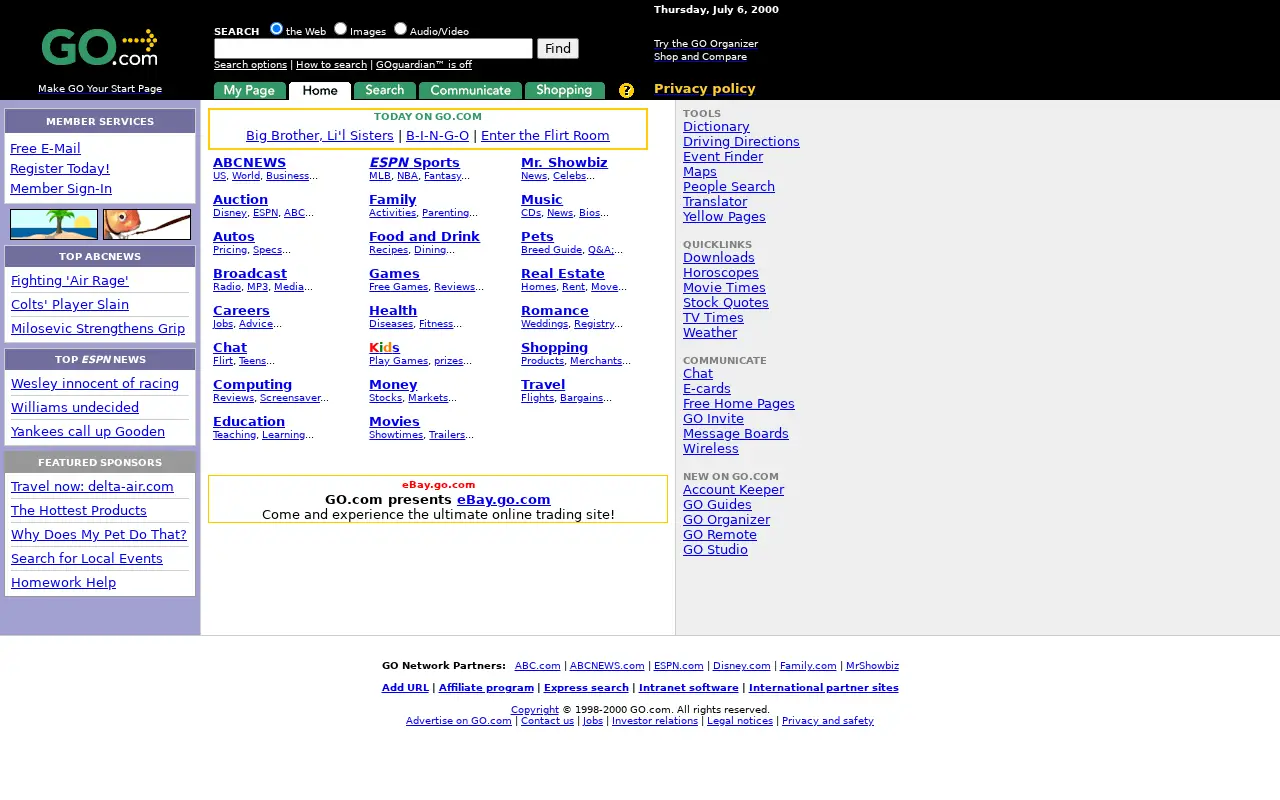Open the Real Estate category
This screenshot has width=1280, height=800.
tap(563, 273)
